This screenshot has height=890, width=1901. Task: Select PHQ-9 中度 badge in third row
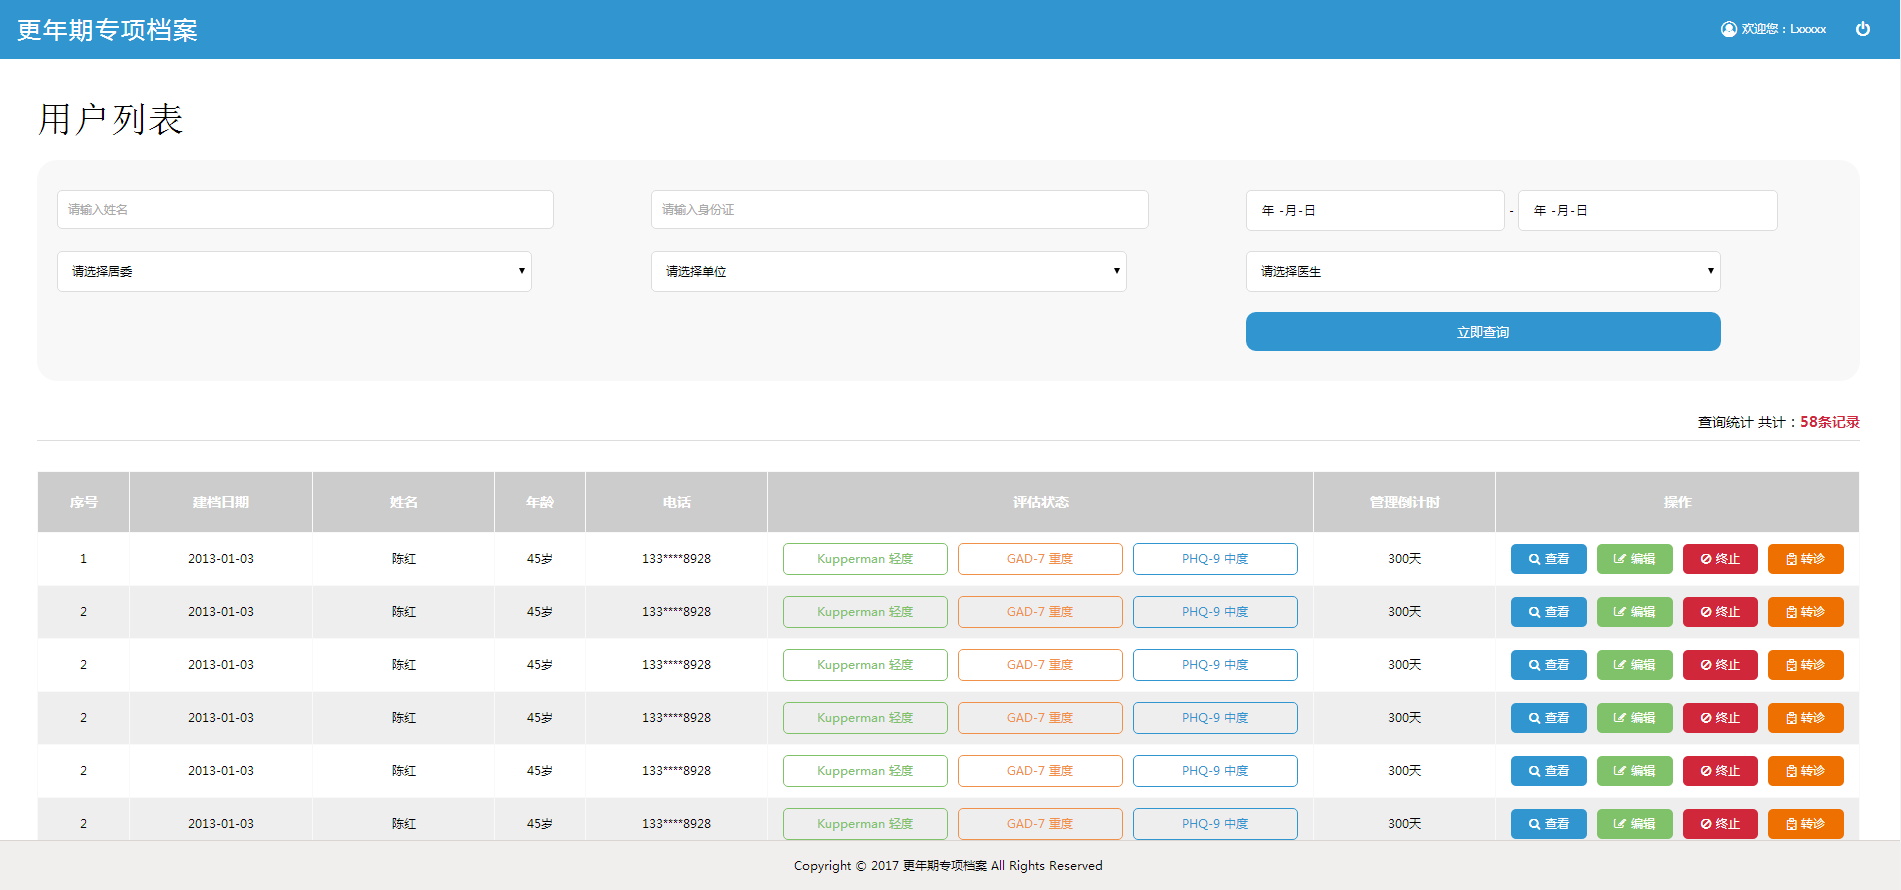1215,665
